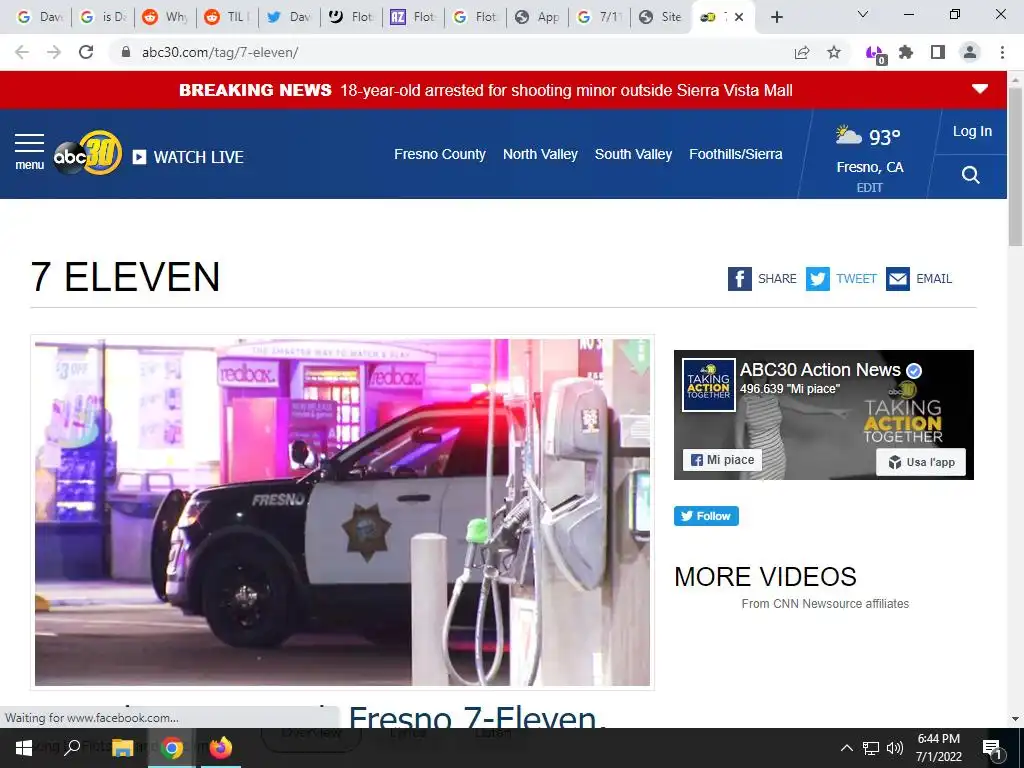The height and width of the screenshot is (768, 1024).
Task: Show hidden system tray icons
Action: pyautogui.click(x=846, y=748)
